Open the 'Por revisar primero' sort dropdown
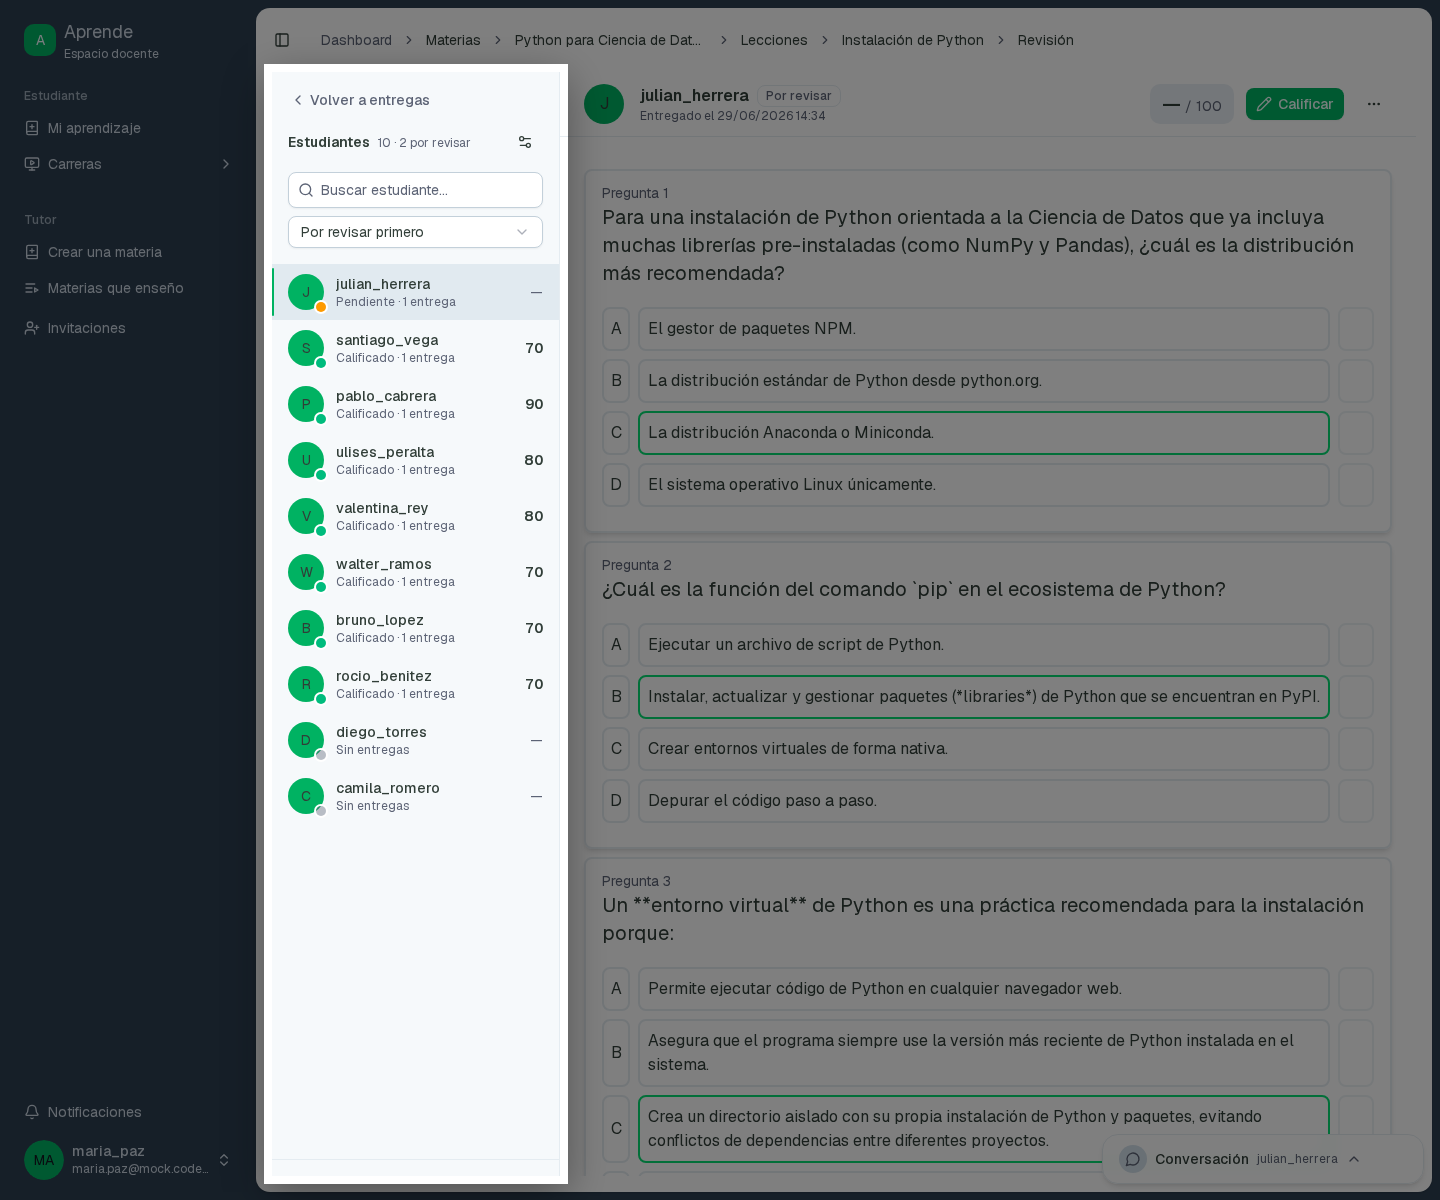Screen dimensions: 1440x1200 tap(415, 232)
